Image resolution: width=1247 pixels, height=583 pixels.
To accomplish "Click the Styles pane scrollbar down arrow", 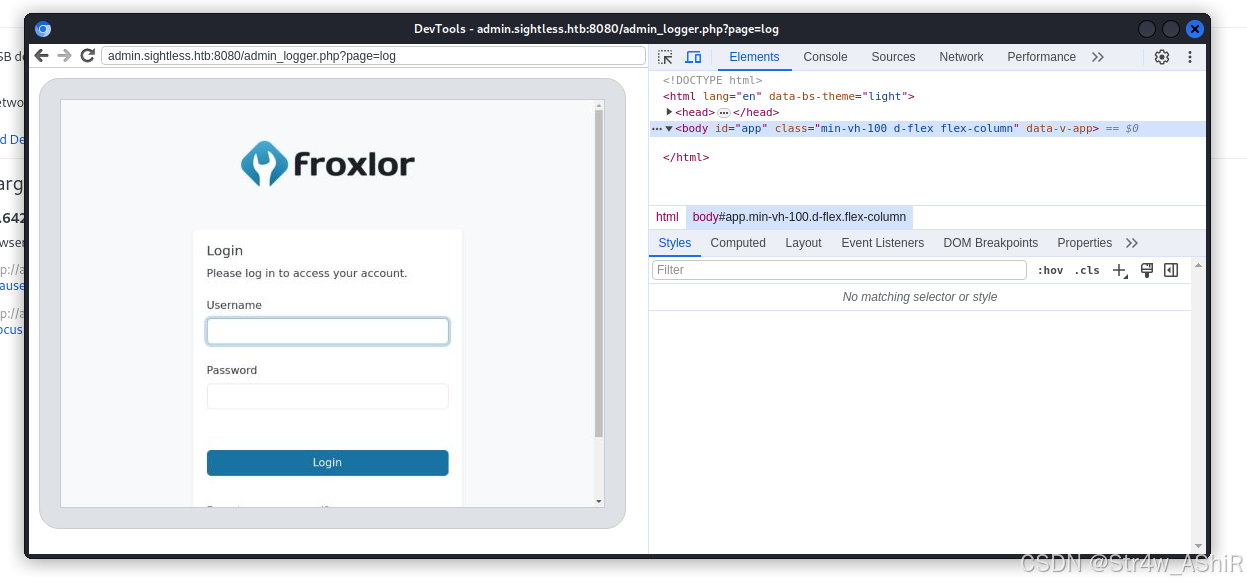I will tap(1197, 546).
